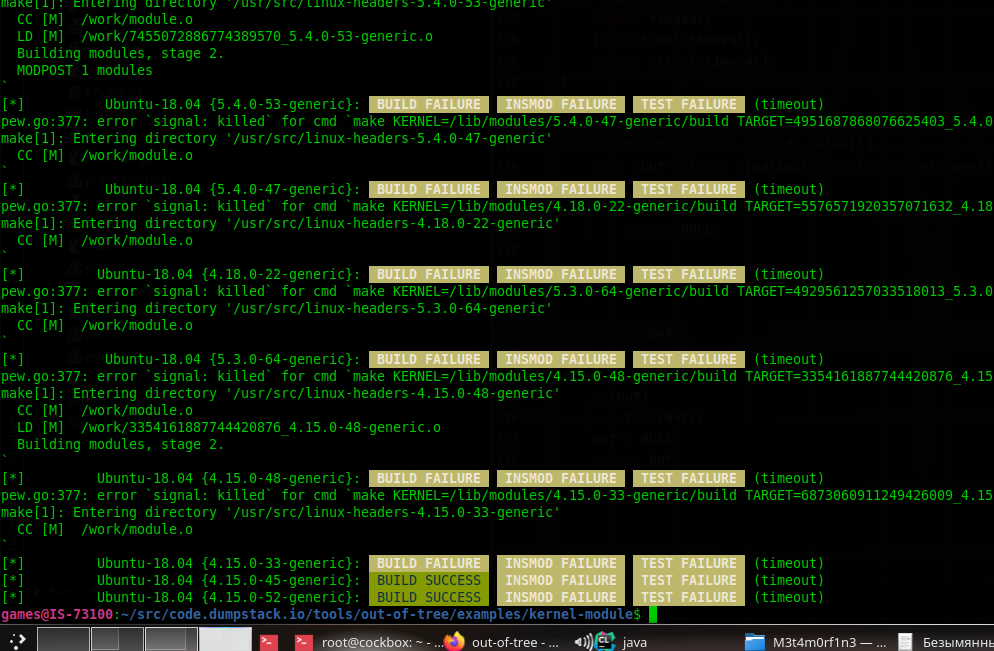This screenshot has height=651, width=994.
Task: Switch to the first virtual desktop in pager
Action: [x=63, y=640]
